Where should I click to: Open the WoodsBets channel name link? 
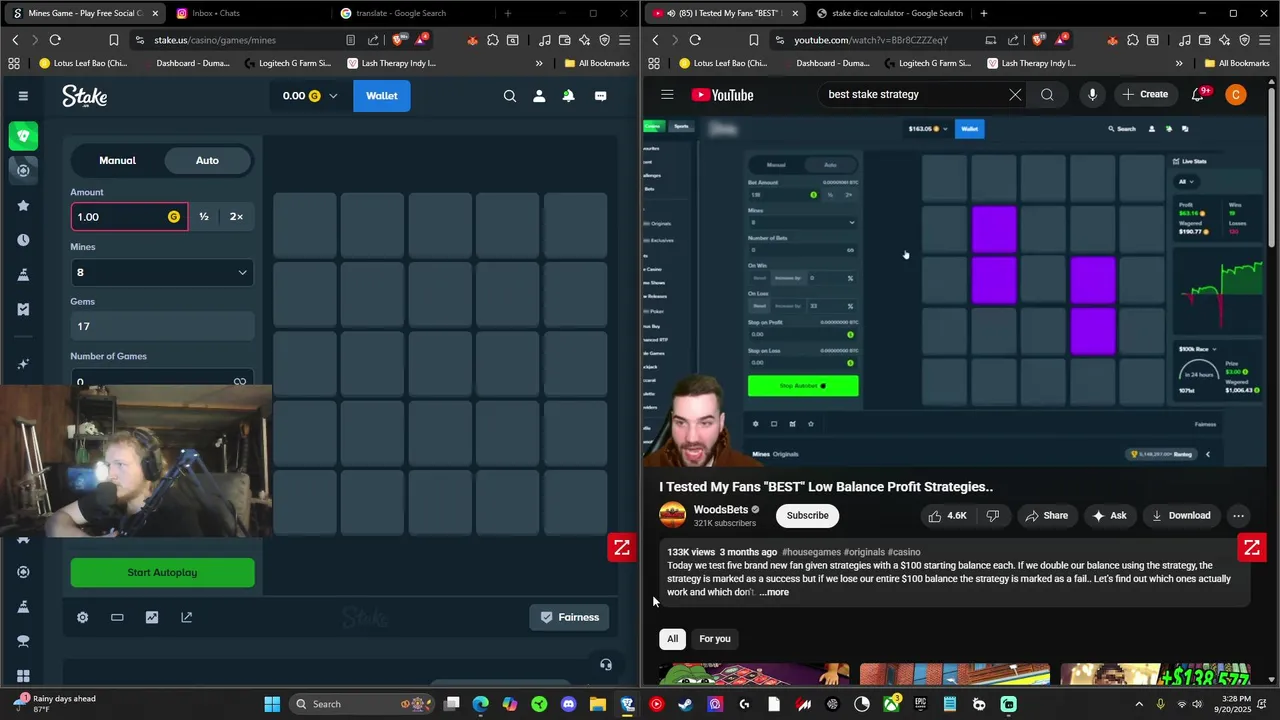coord(721,510)
